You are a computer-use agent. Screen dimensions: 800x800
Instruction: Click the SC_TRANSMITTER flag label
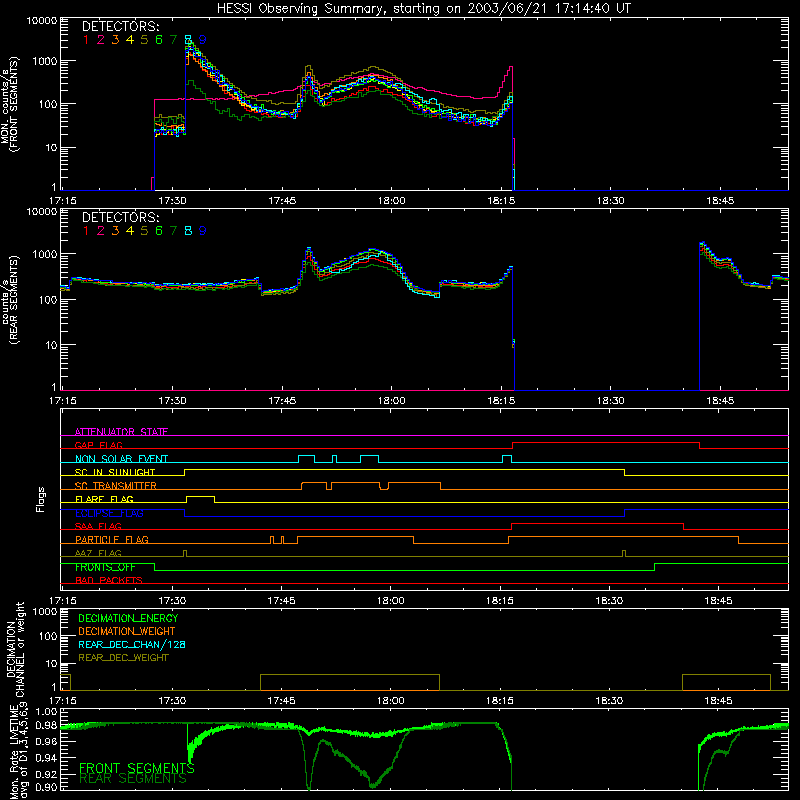click(x=116, y=485)
